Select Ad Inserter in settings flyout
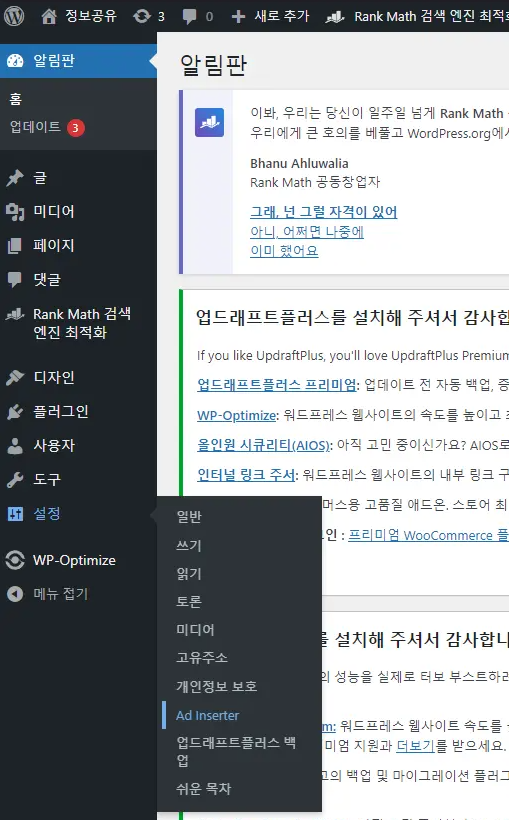This screenshot has height=820, width=510. point(208,715)
